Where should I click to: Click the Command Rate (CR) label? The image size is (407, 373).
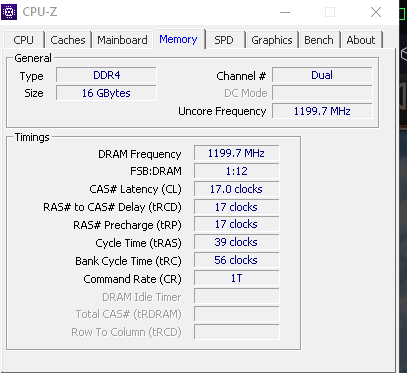[132, 279]
